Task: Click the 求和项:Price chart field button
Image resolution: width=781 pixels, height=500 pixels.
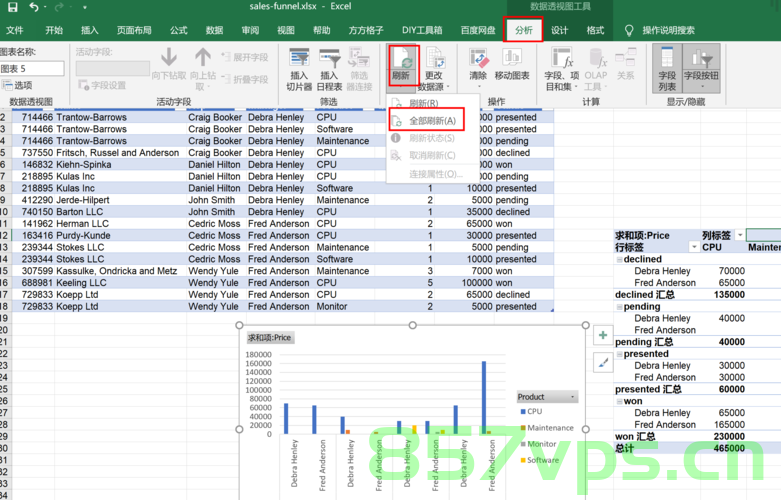Action: pos(270,338)
